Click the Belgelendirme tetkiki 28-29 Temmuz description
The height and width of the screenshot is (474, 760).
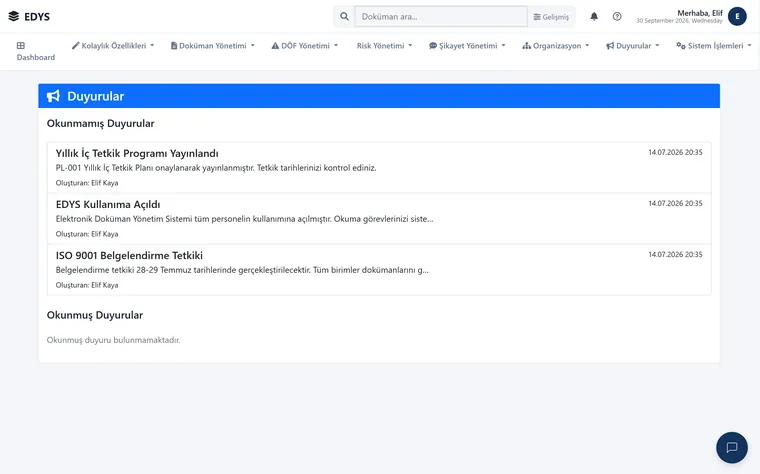[x=242, y=270]
